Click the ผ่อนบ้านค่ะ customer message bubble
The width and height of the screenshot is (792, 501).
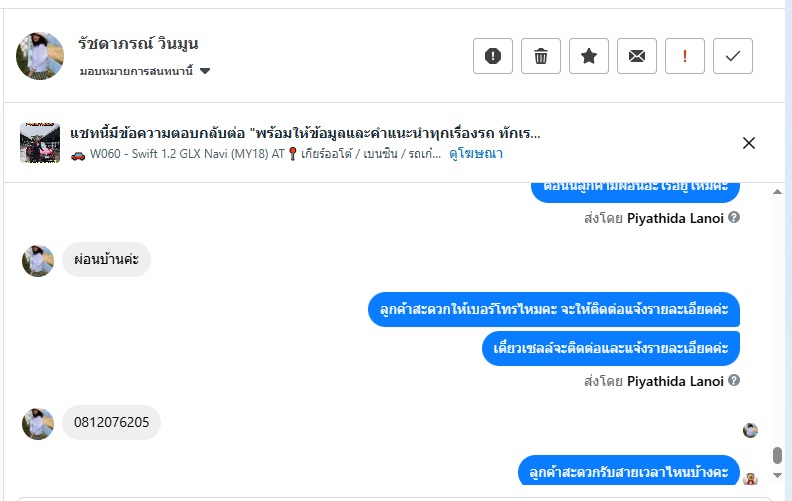coord(106,260)
